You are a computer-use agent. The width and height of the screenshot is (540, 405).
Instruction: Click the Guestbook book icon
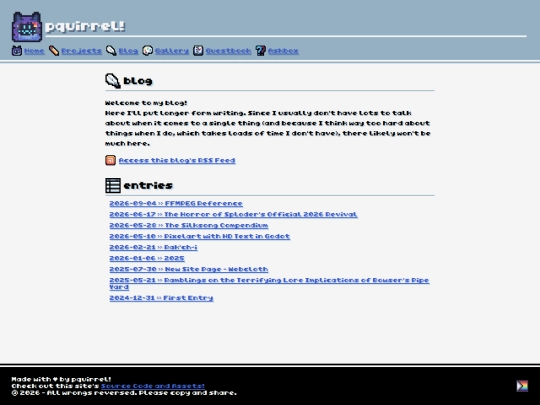pos(198,51)
